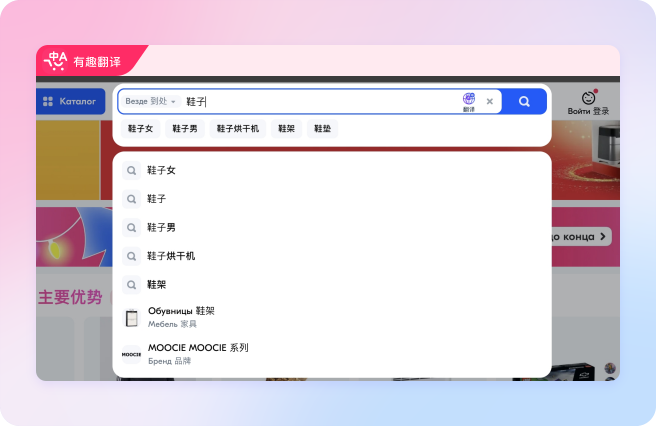Clear the search field with the X icon
This screenshot has height=426, width=656.
tap(489, 101)
